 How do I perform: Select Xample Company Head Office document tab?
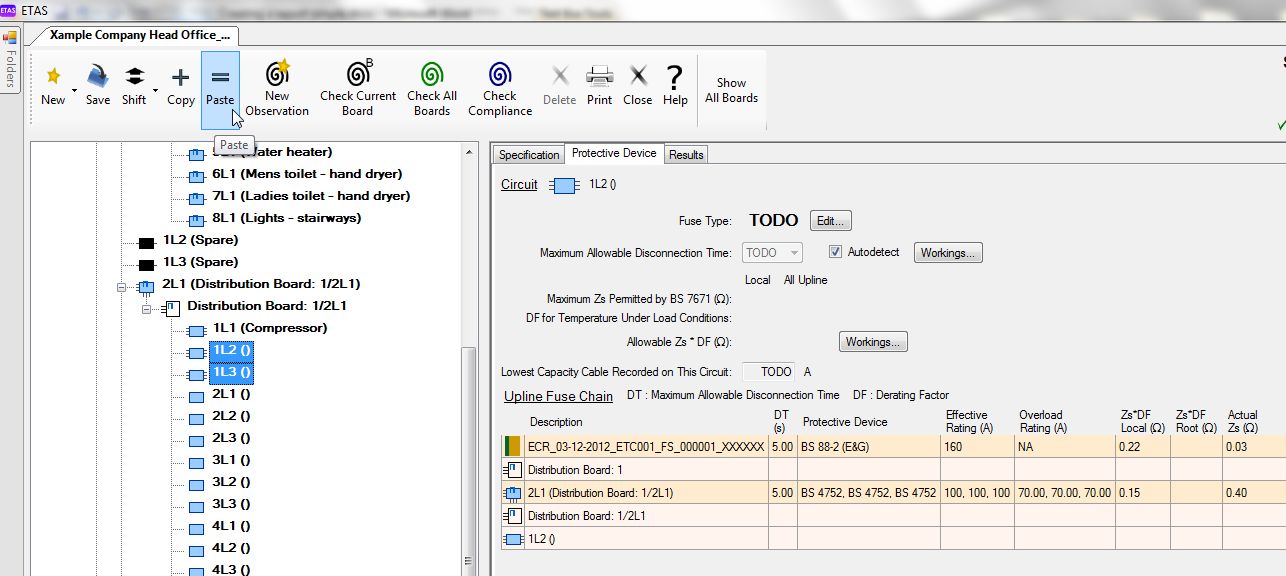[x=139, y=34]
